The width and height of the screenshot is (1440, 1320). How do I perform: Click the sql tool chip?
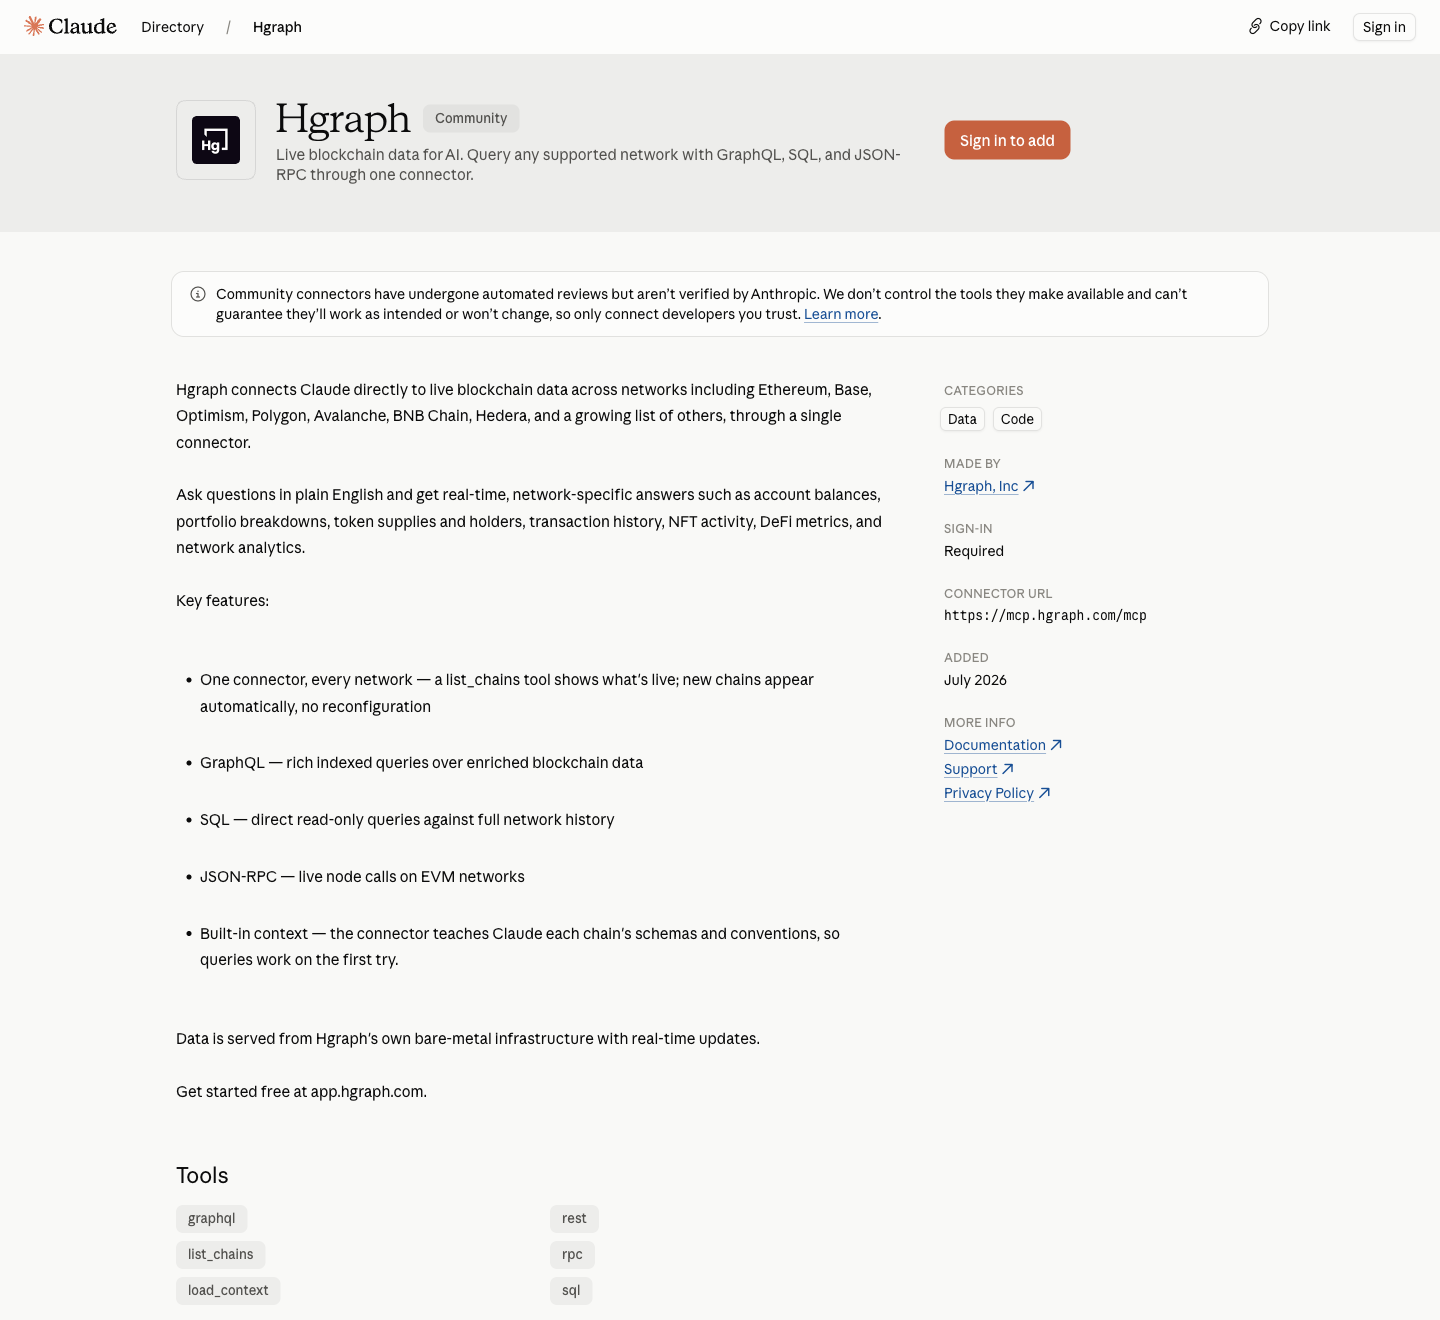571,1290
